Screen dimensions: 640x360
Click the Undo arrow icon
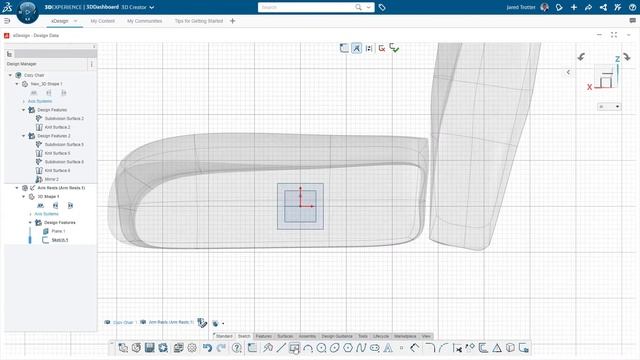(207, 348)
